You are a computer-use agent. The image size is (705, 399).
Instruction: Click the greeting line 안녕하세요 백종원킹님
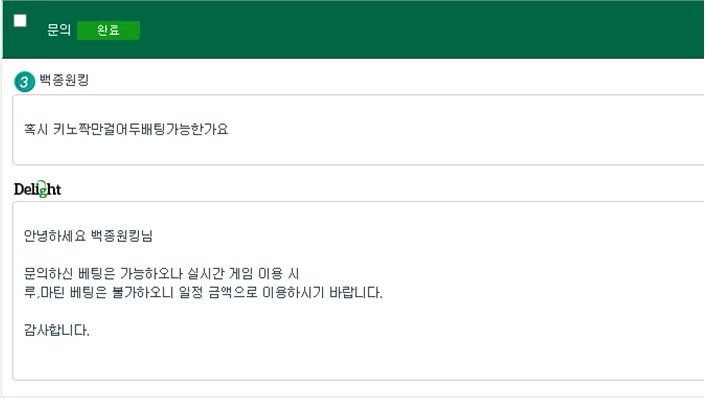[88, 236]
